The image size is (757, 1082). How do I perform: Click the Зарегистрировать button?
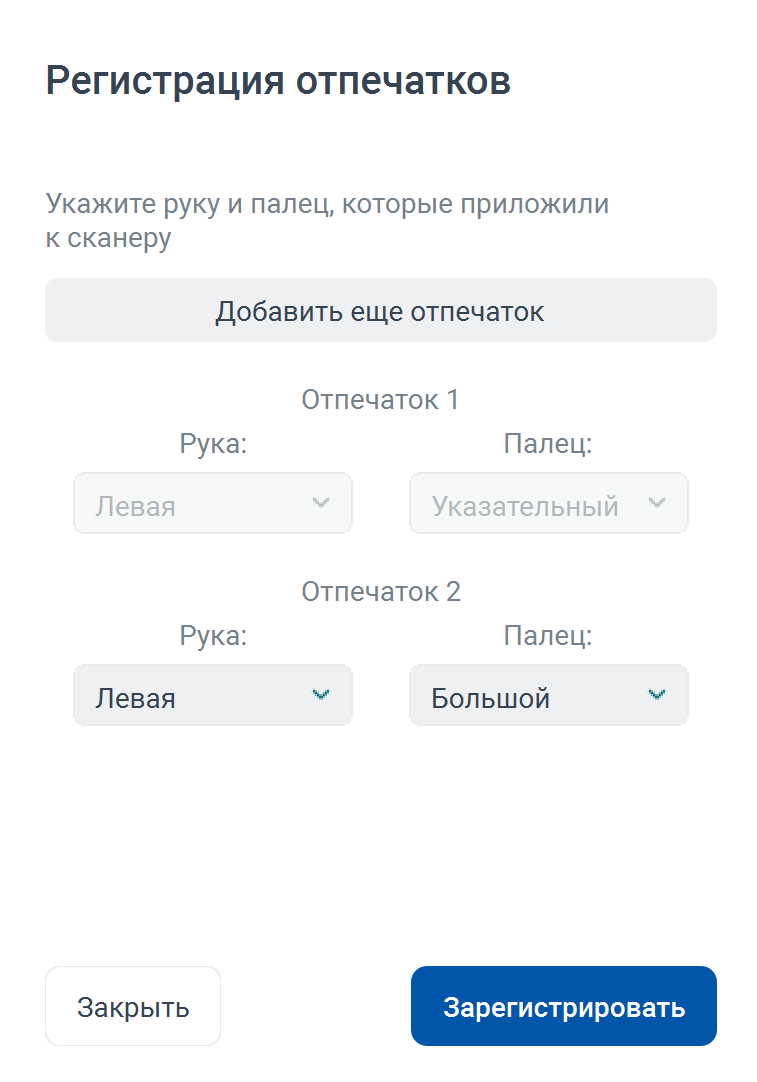coord(564,1006)
